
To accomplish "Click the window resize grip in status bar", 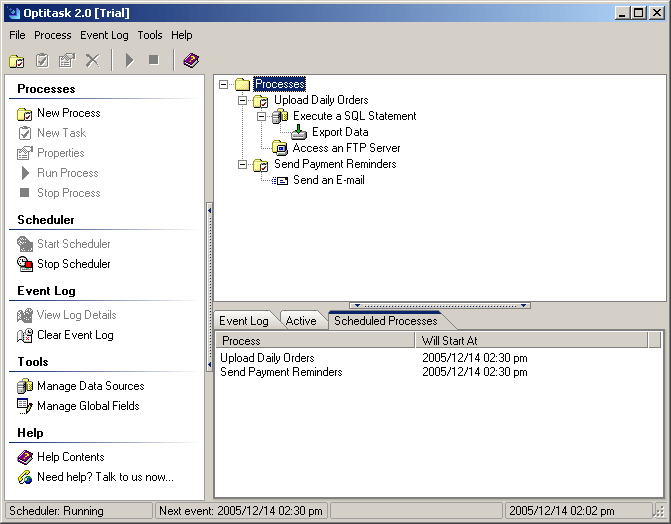I will point(660,512).
